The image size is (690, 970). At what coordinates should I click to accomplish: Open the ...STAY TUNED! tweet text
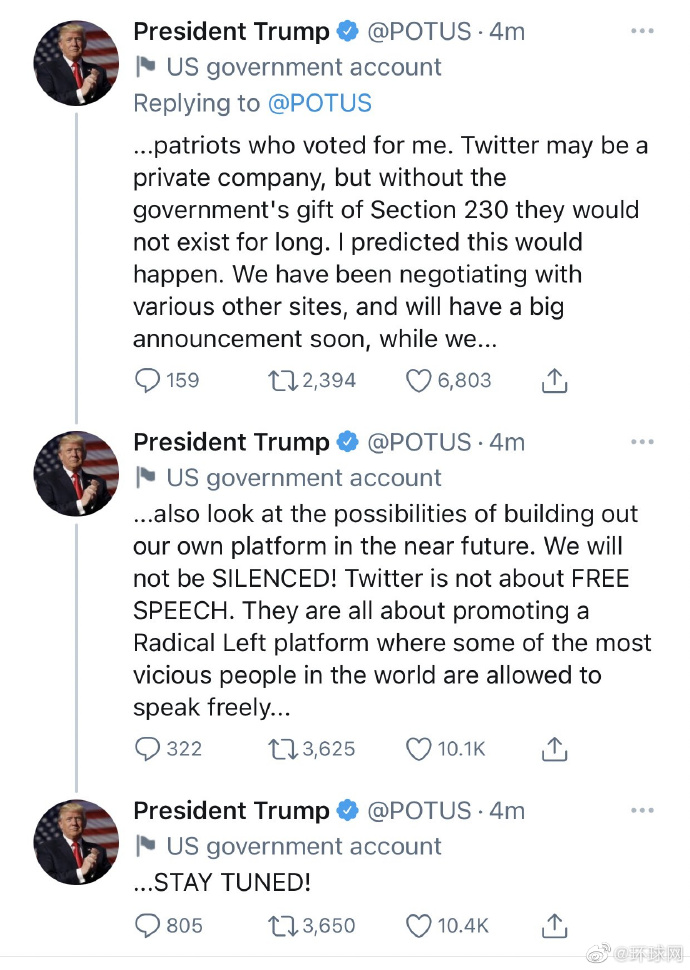(x=222, y=882)
